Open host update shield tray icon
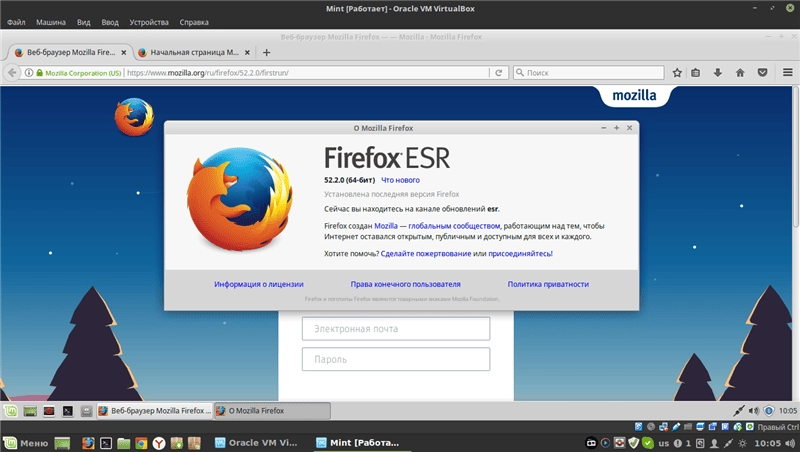The width and height of the screenshot is (800, 452). click(633, 443)
